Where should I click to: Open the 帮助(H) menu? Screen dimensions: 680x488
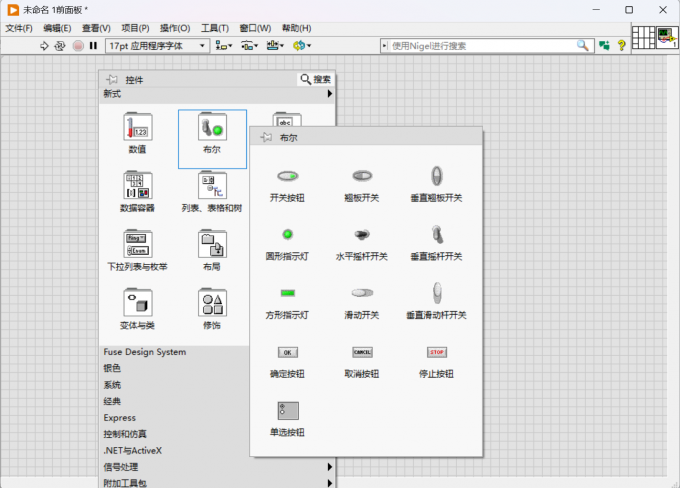pyautogui.click(x=297, y=28)
